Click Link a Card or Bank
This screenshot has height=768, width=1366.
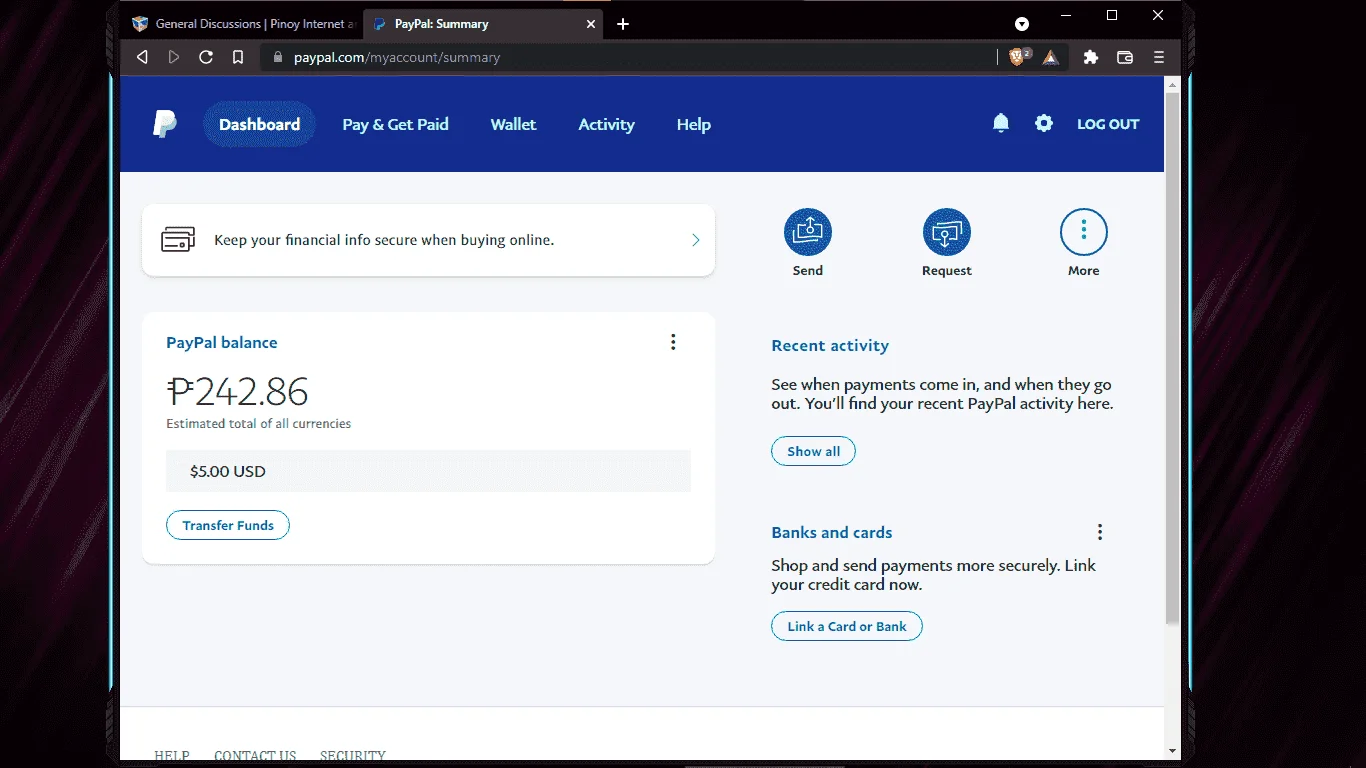coord(847,626)
